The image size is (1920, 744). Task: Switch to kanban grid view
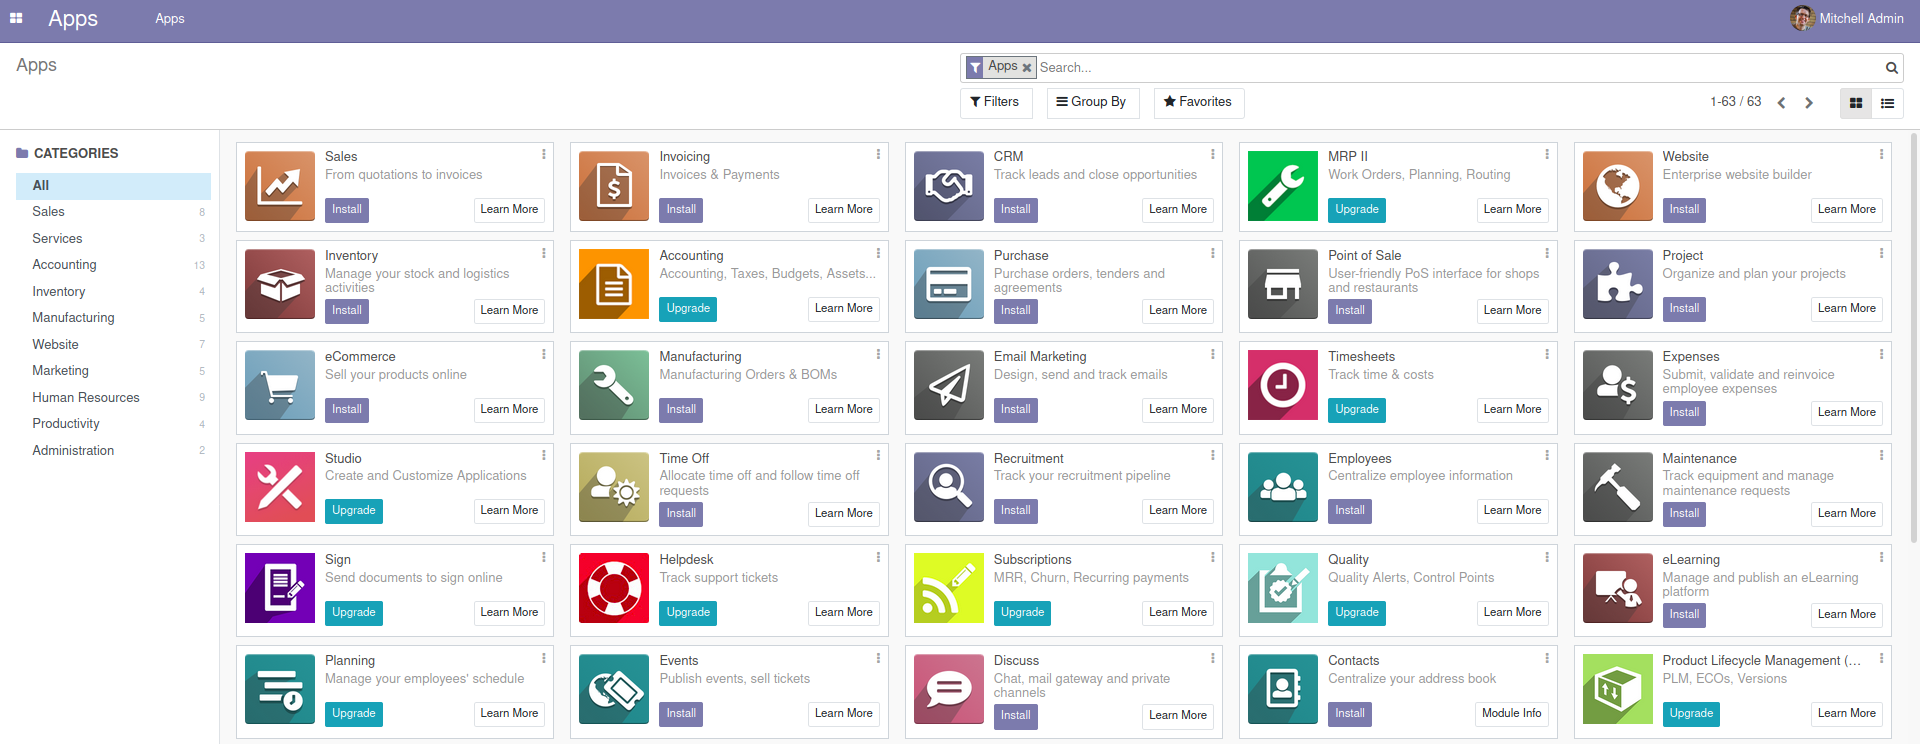pos(1856,103)
